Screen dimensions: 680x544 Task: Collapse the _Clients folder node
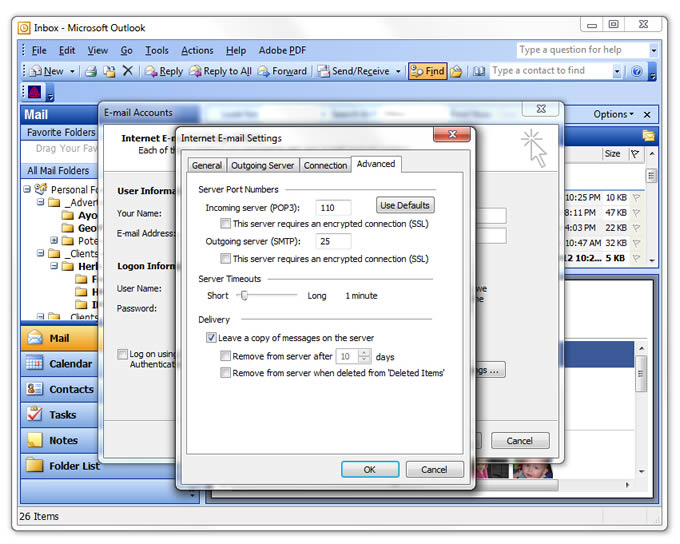pos(40,253)
